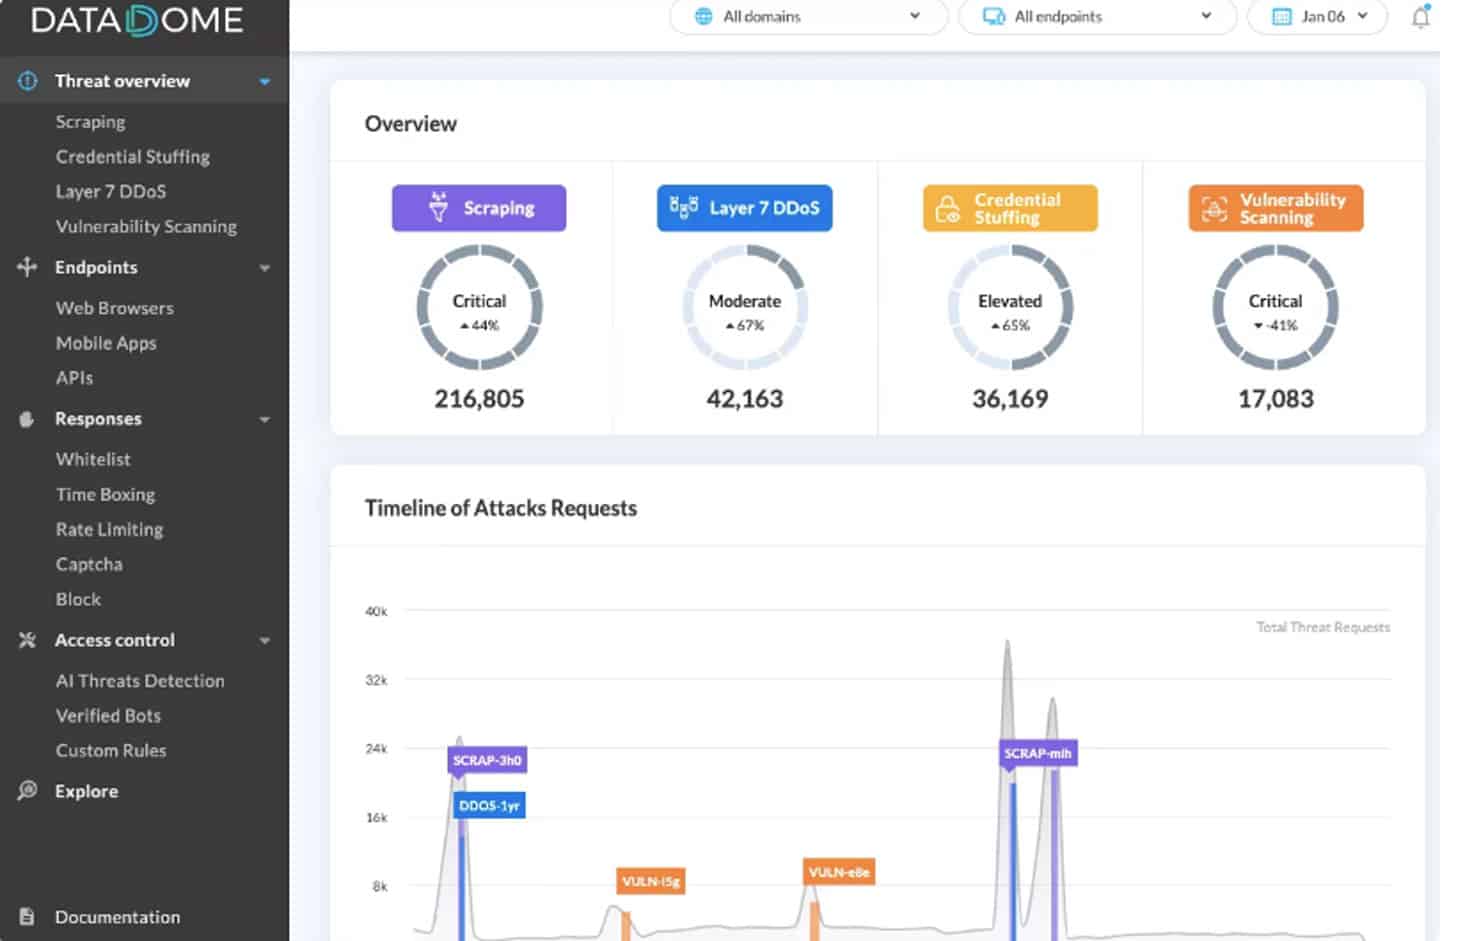The image size is (1472, 941).
Task: Expand the All domains dropdown
Action: 806,16
